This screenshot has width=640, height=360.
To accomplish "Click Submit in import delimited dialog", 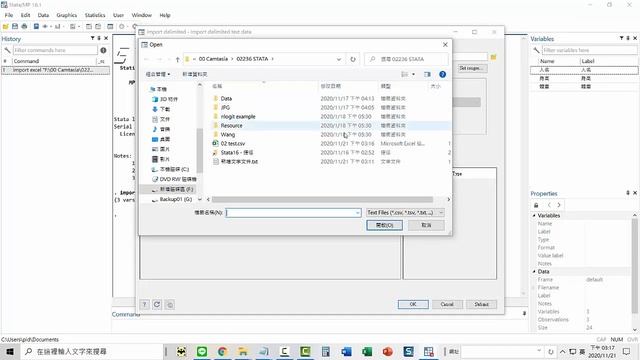I will [x=482, y=304].
